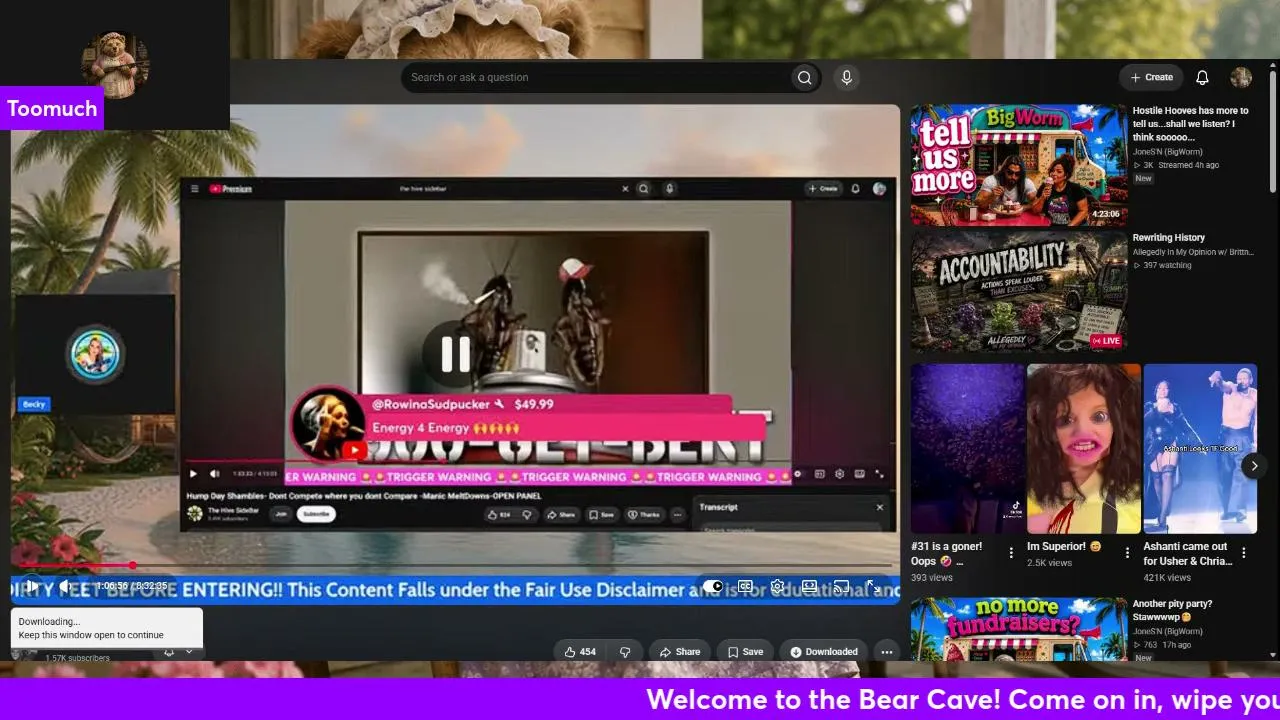Open the account avatar menu
The width and height of the screenshot is (1280, 720).
tap(1241, 78)
